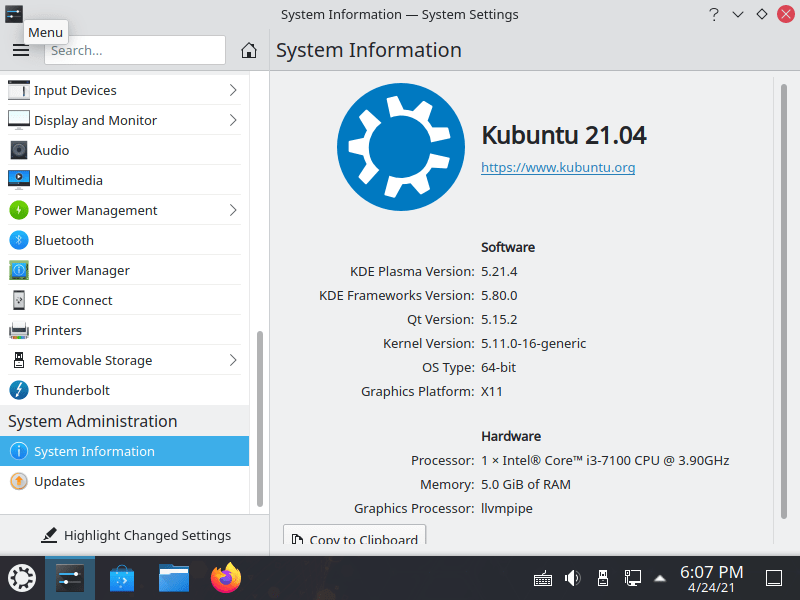800x600 pixels.
Task: Expand Power Management chevron
Action: tap(233, 210)
